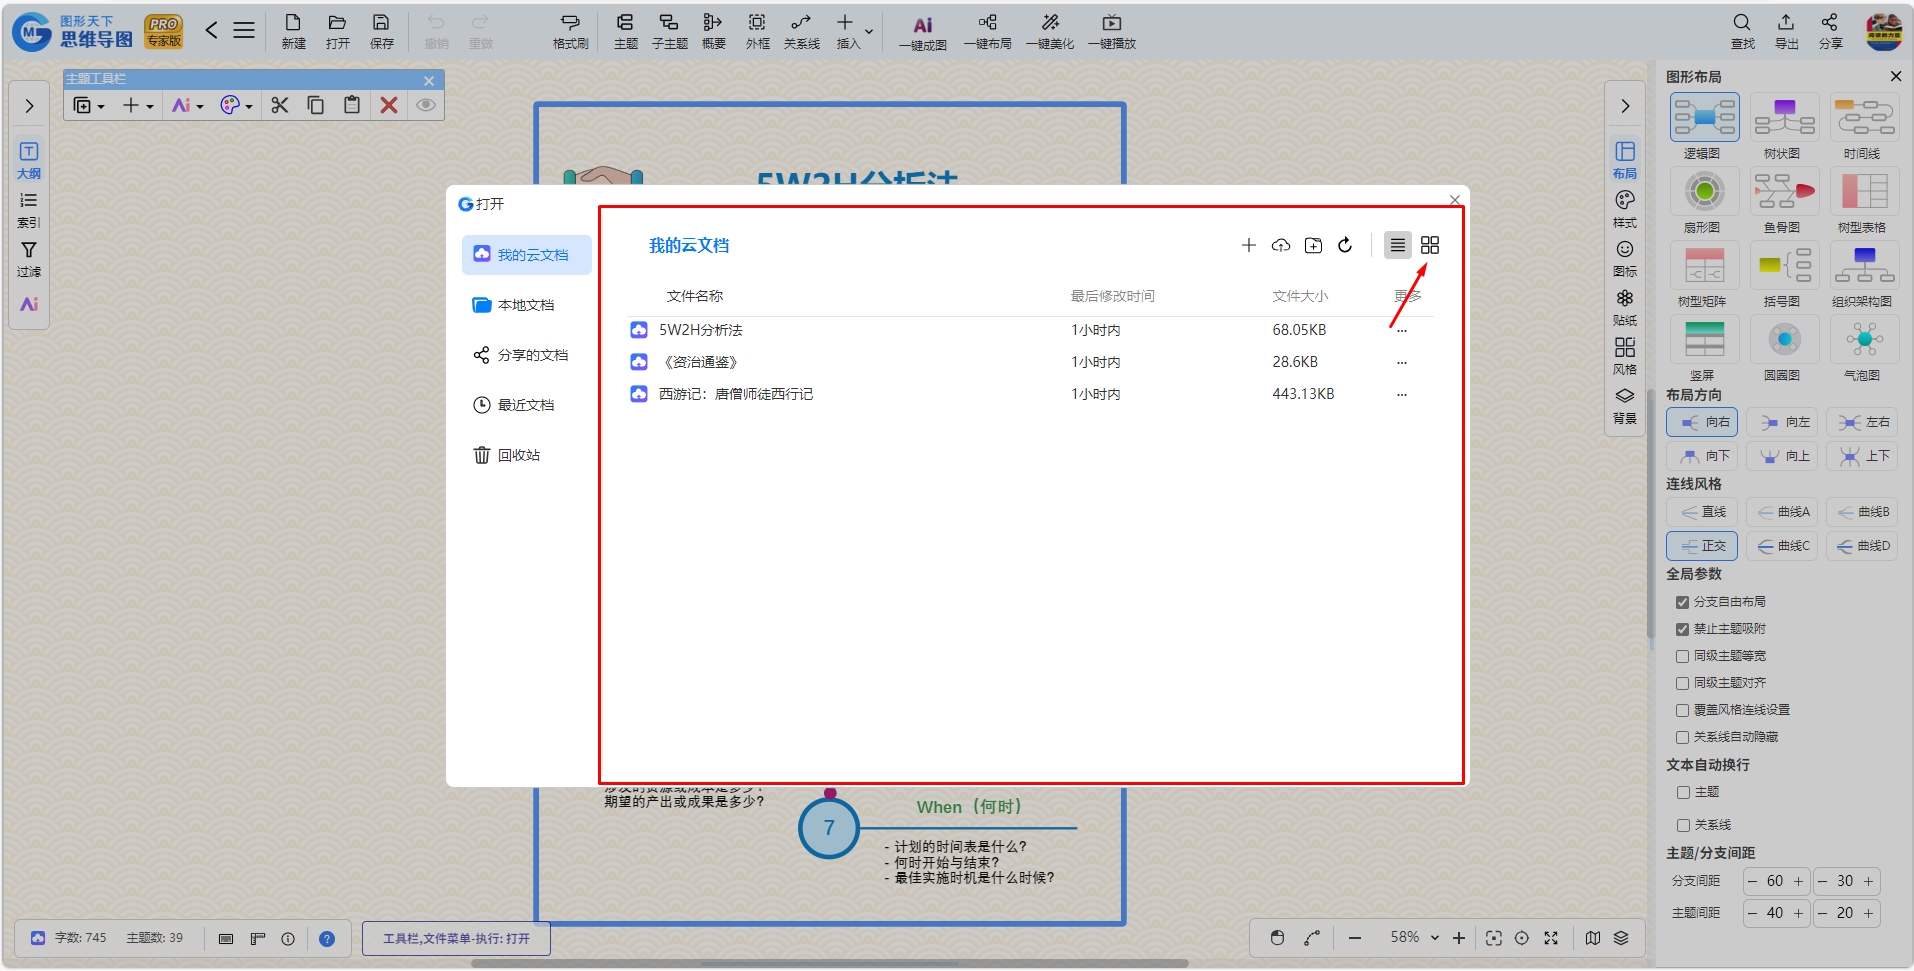Click the 保存 save icon in toolbar
The image size is (1914, 971).
[x=381, y=30]
